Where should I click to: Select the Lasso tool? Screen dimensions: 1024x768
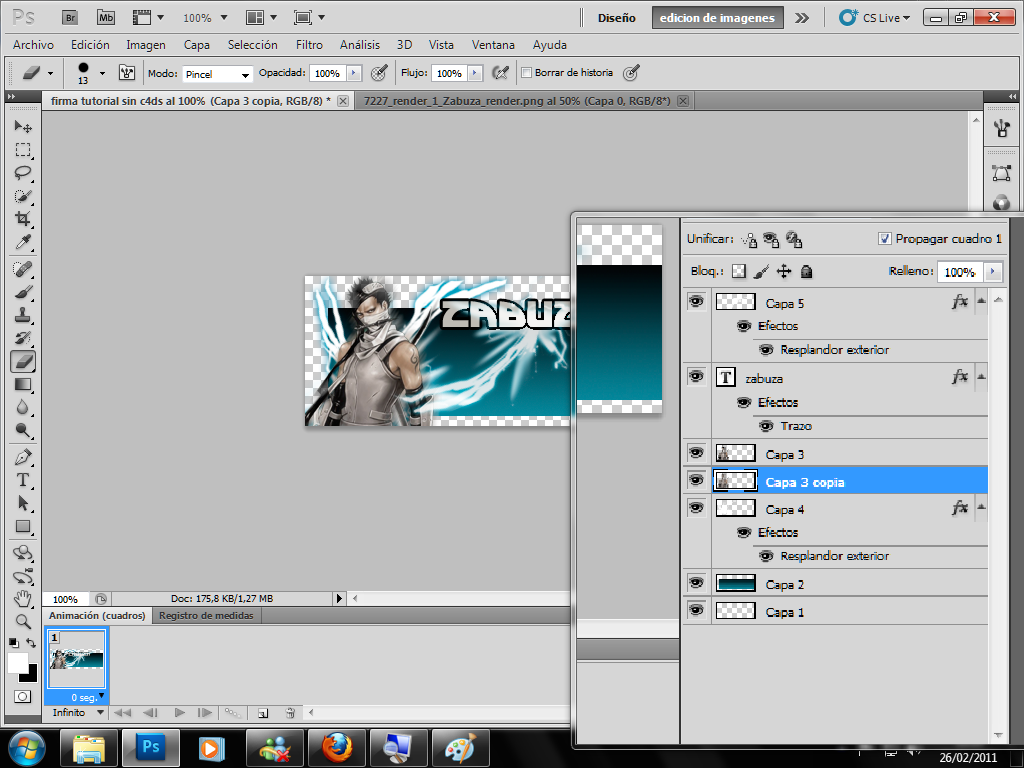pos(23,173)
